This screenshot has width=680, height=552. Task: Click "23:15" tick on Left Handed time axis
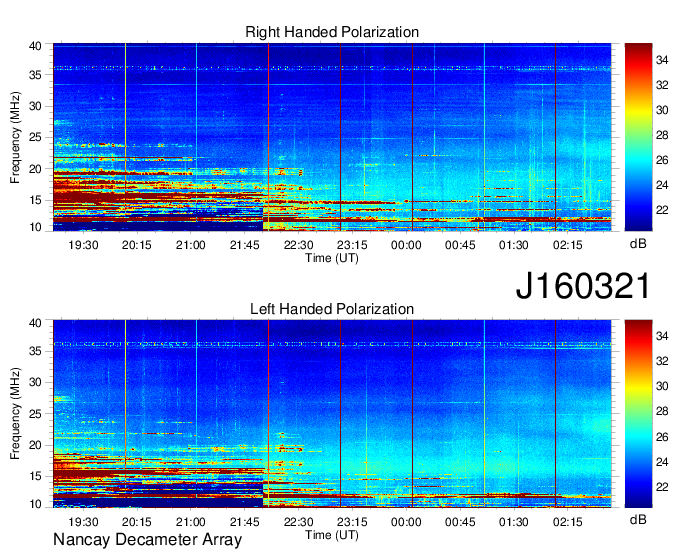352,522
